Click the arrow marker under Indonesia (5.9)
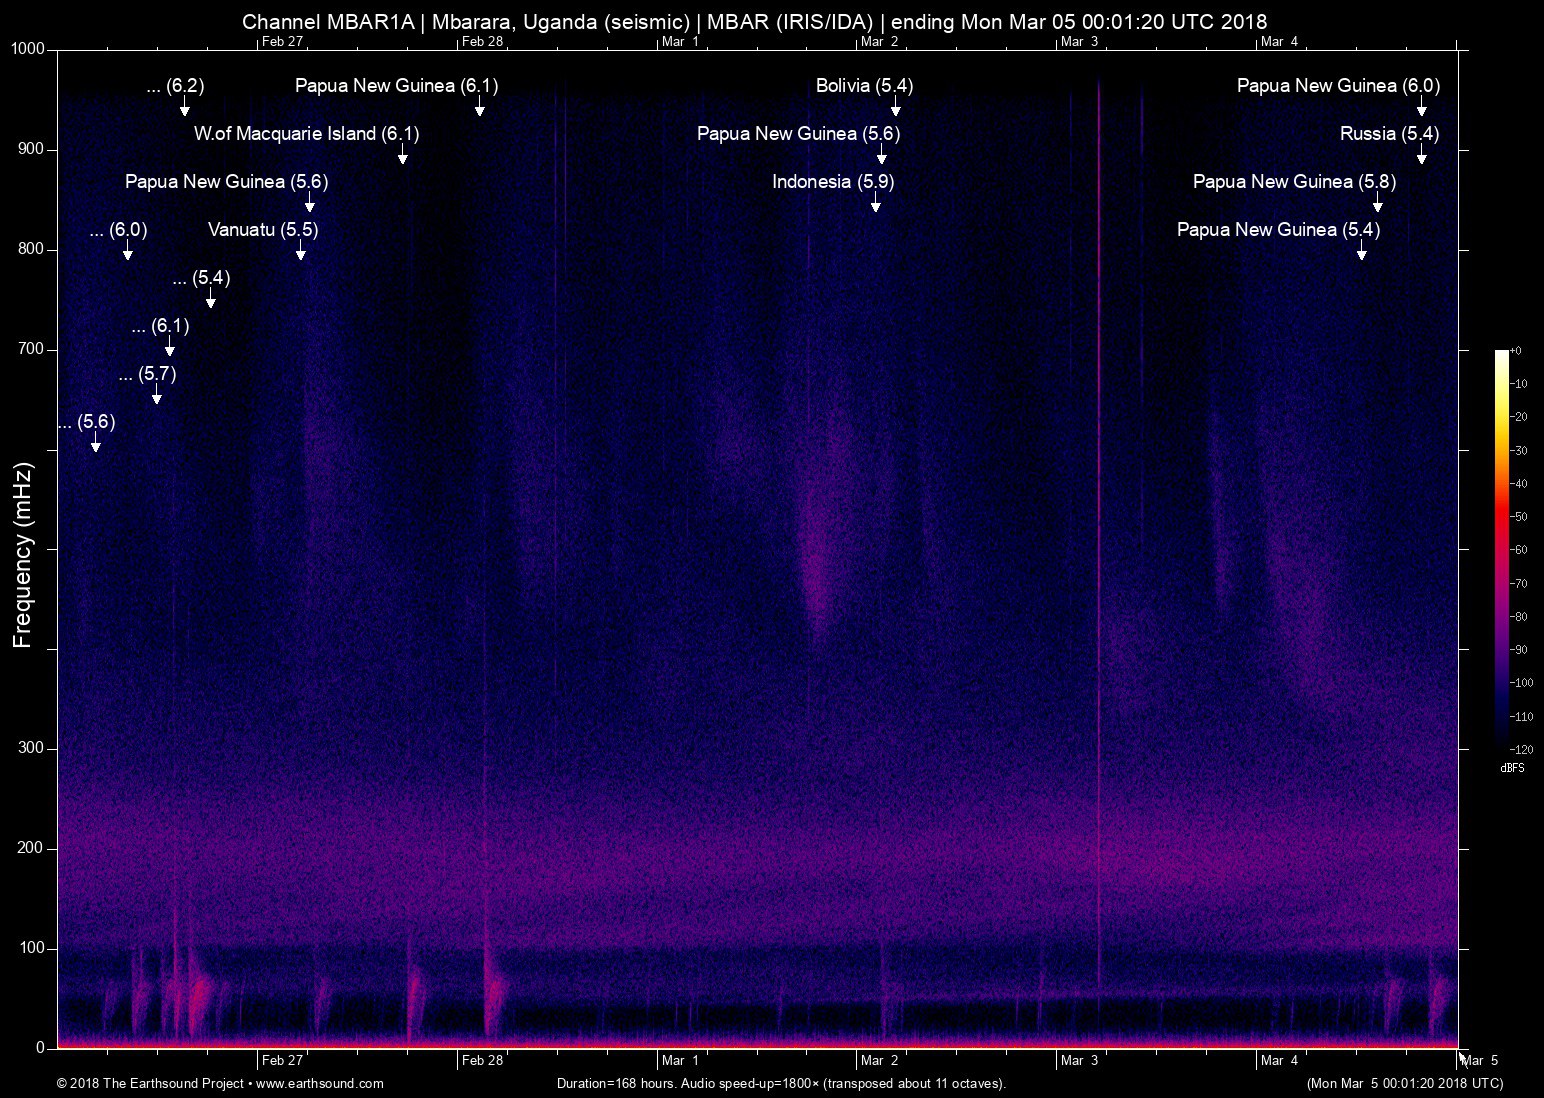The image size is (1544, 1098). [876, 204]
